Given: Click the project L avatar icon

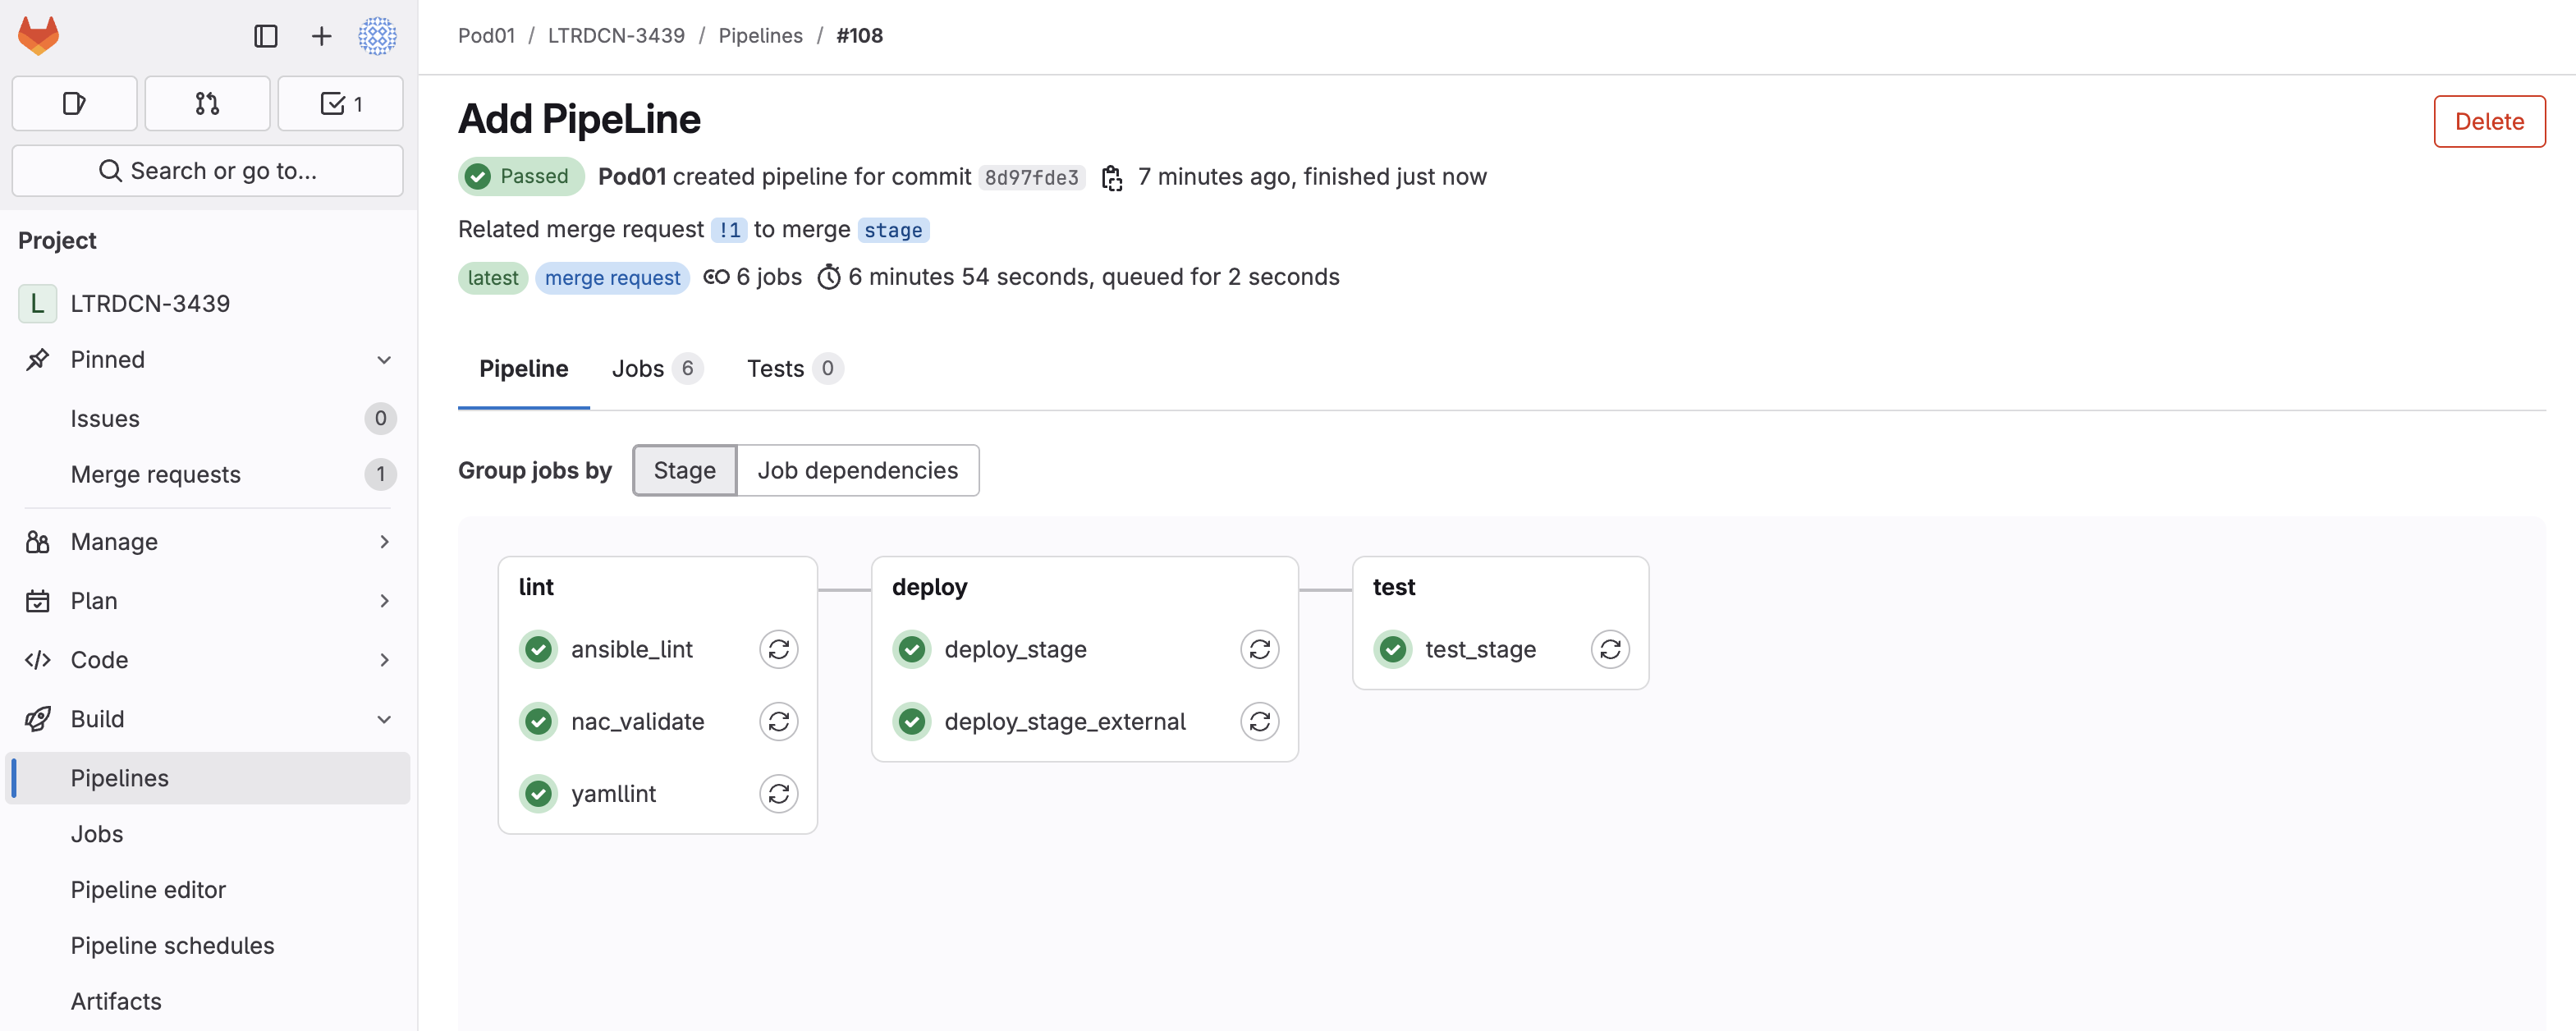Looking at the screenshot, I should 37,303.
